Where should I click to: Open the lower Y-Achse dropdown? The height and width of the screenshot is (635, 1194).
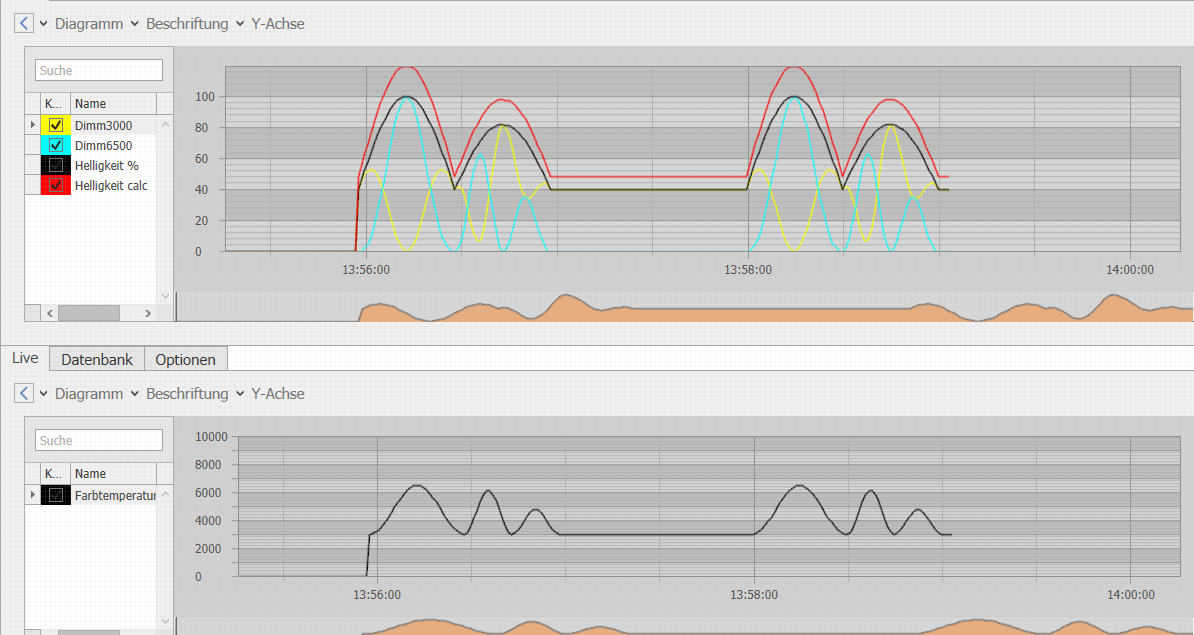tap(270, 394)
